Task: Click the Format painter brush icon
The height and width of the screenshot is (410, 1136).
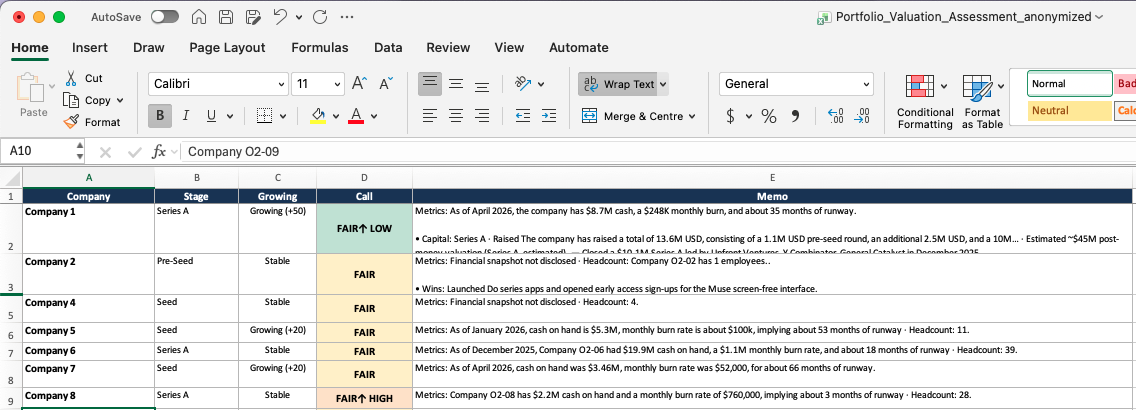Action: pyautogui.click(x=71, y=122)
